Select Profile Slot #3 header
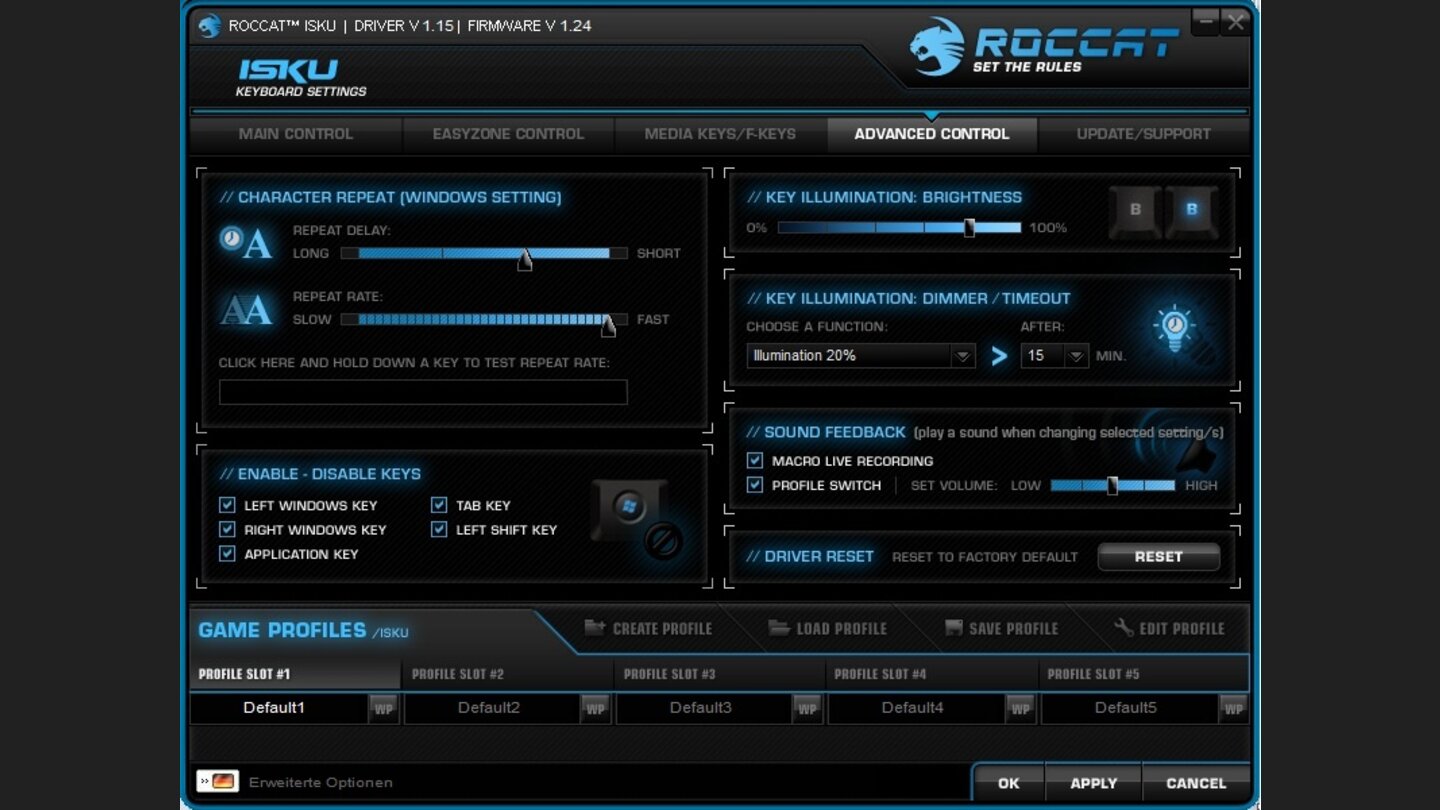 tap(719, 674)
